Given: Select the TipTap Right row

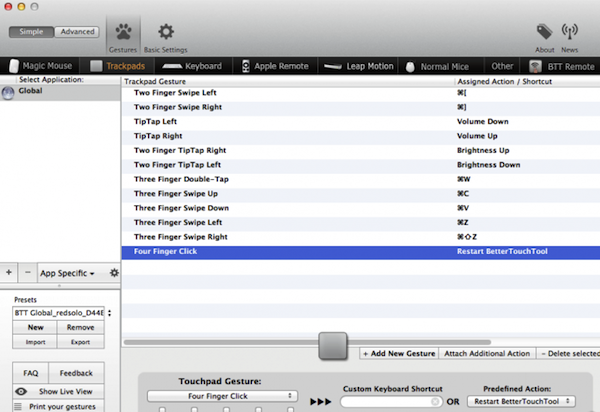Looking at the screenshot, I should pyautogui.click(x=361, y=136).
